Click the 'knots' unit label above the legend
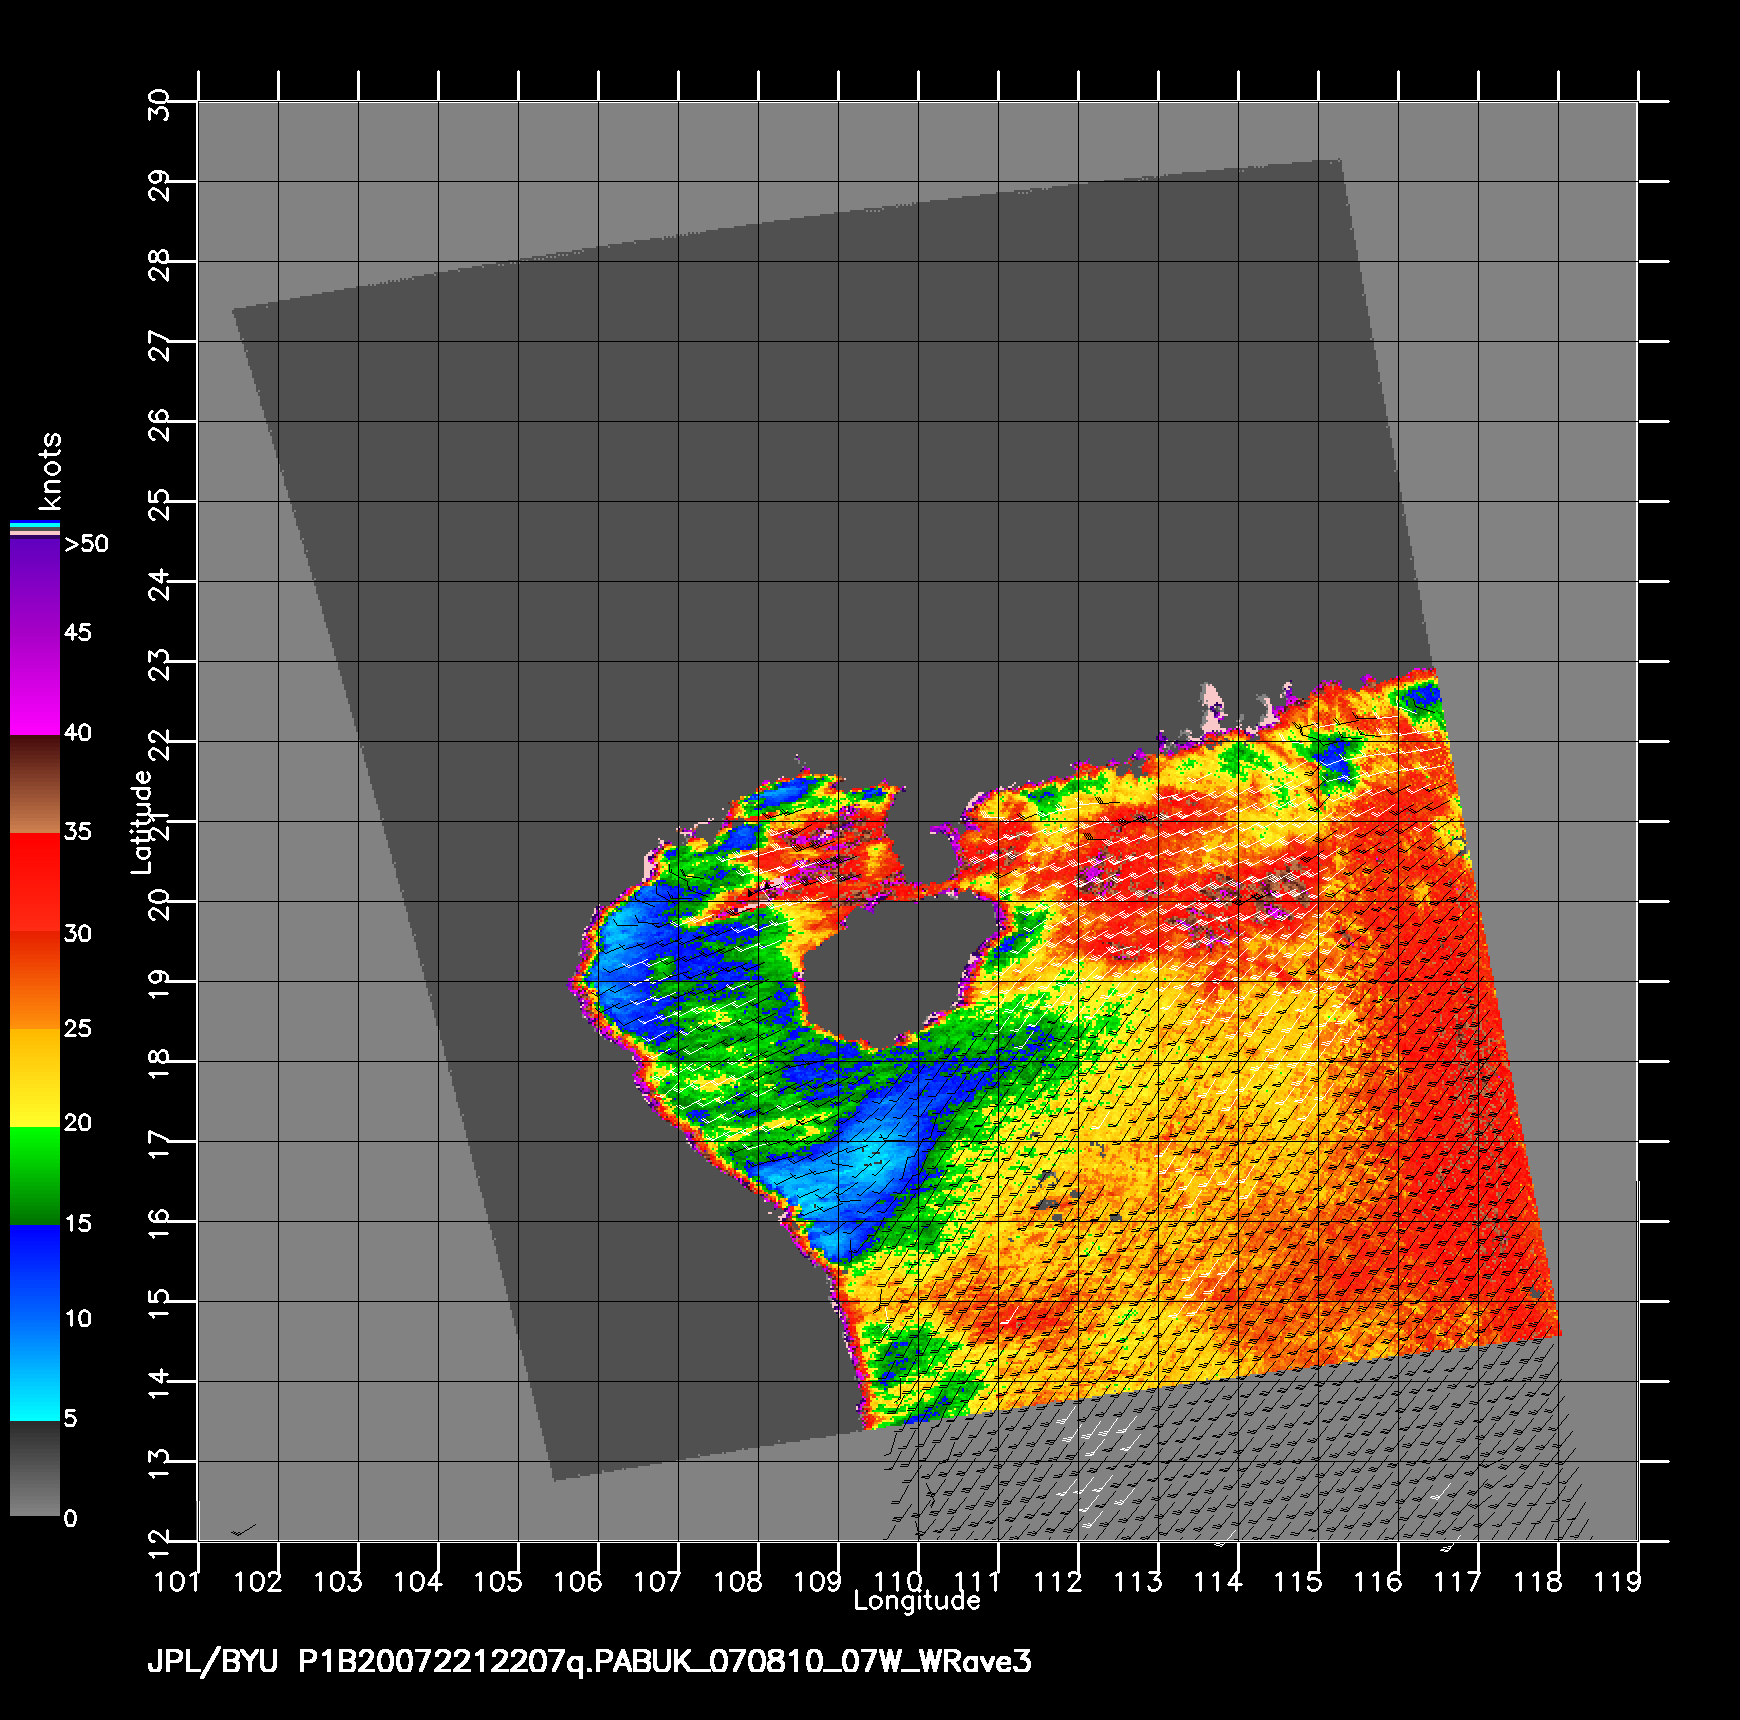Screen dimensions: 1740x1720 click(50, 471)
